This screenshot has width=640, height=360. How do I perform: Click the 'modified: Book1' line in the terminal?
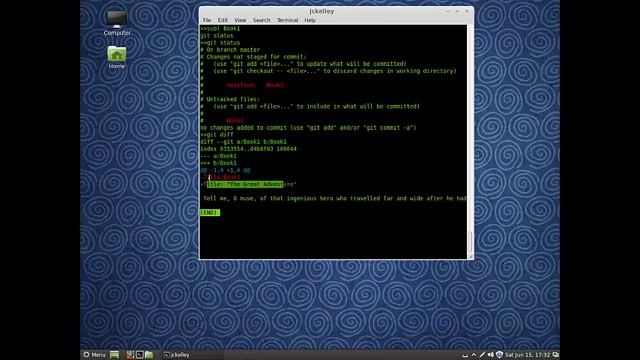tap(255, 85)
